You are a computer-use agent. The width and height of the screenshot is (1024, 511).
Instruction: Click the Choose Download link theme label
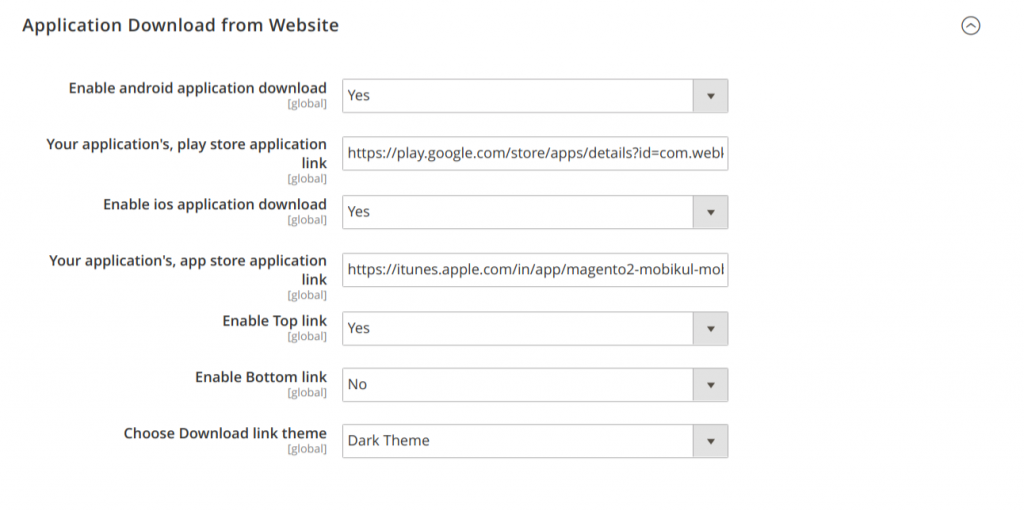click(225, 433)
